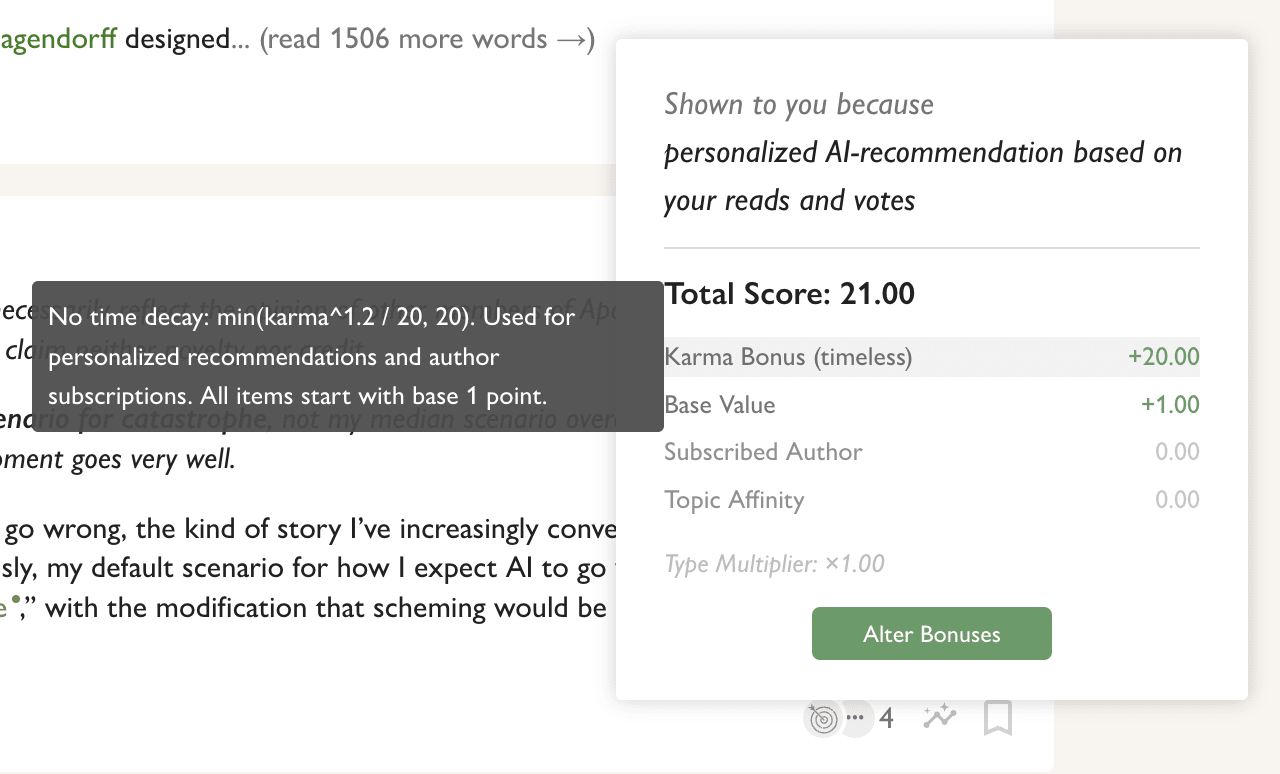
Task: Click the comment count number 4
Action: (886, 718)
